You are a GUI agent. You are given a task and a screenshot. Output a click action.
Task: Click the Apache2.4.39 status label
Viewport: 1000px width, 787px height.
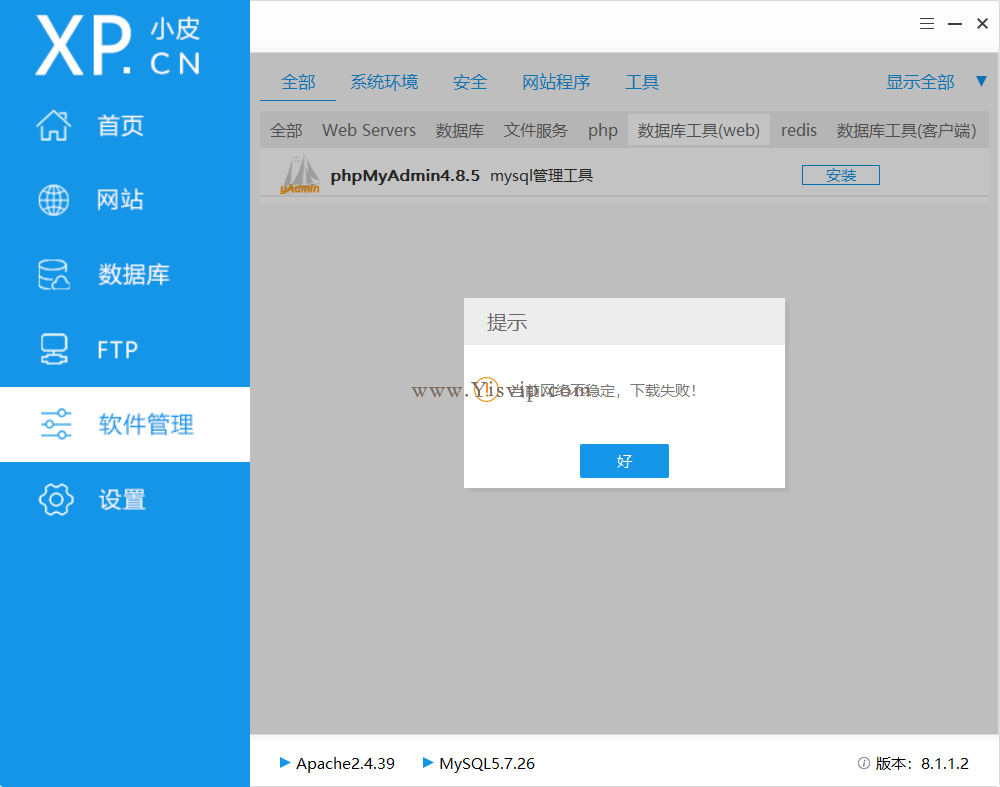[345, 763]
